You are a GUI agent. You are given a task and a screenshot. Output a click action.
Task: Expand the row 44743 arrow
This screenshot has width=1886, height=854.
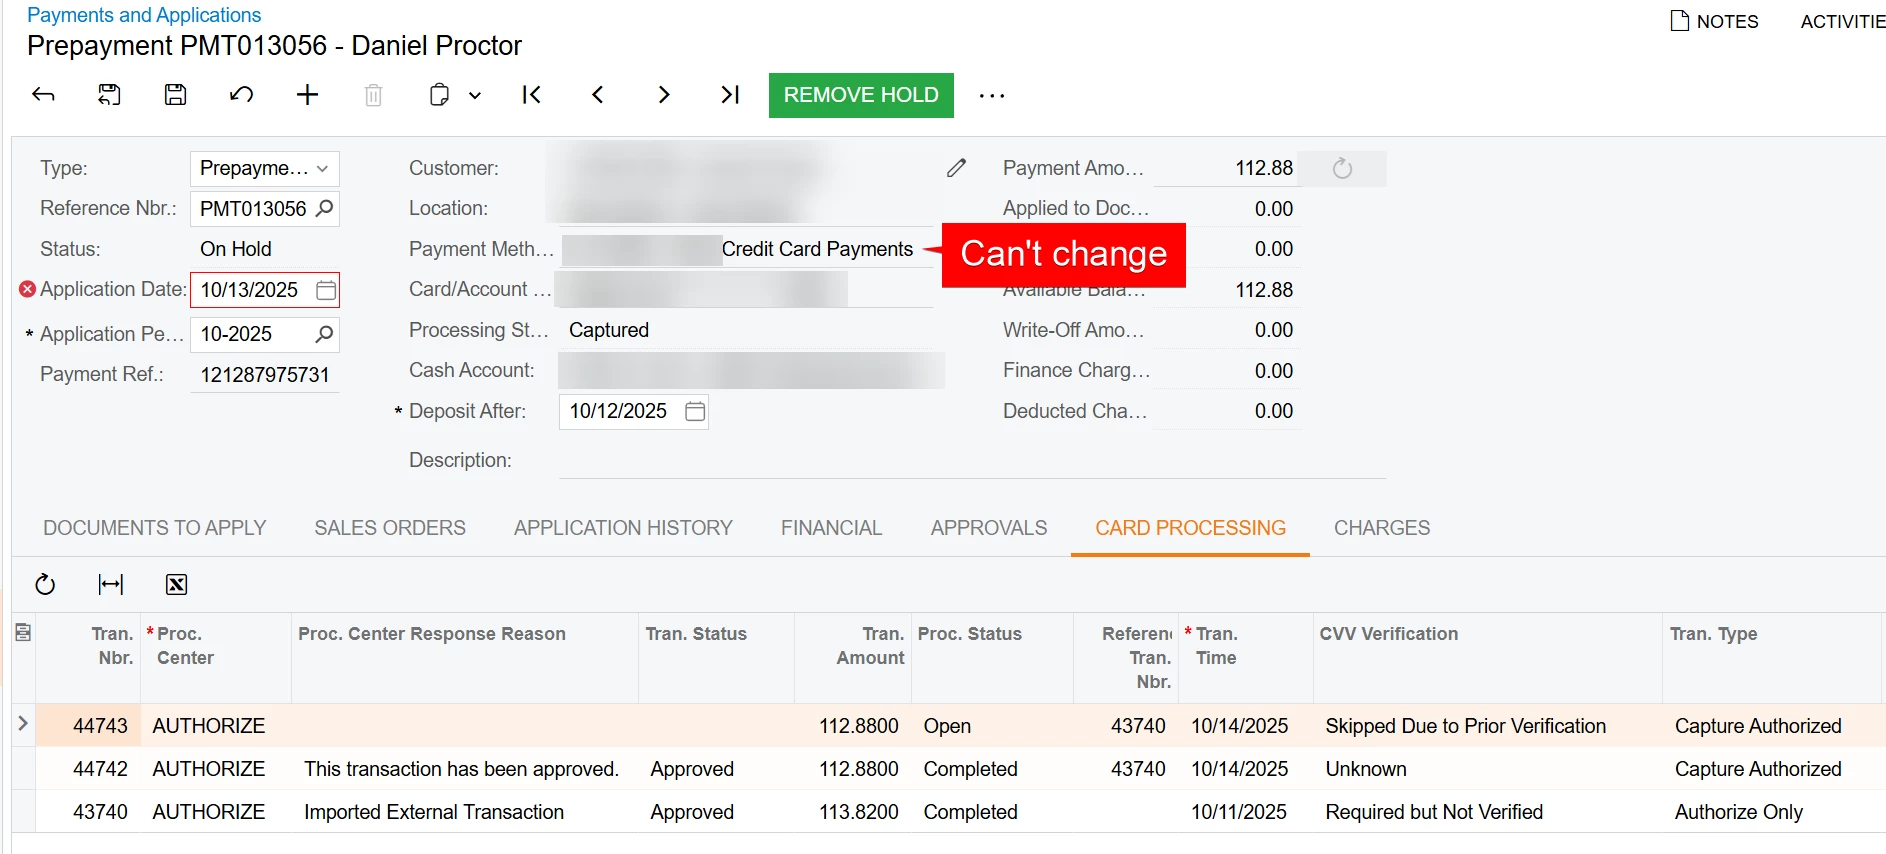[23, 723]
